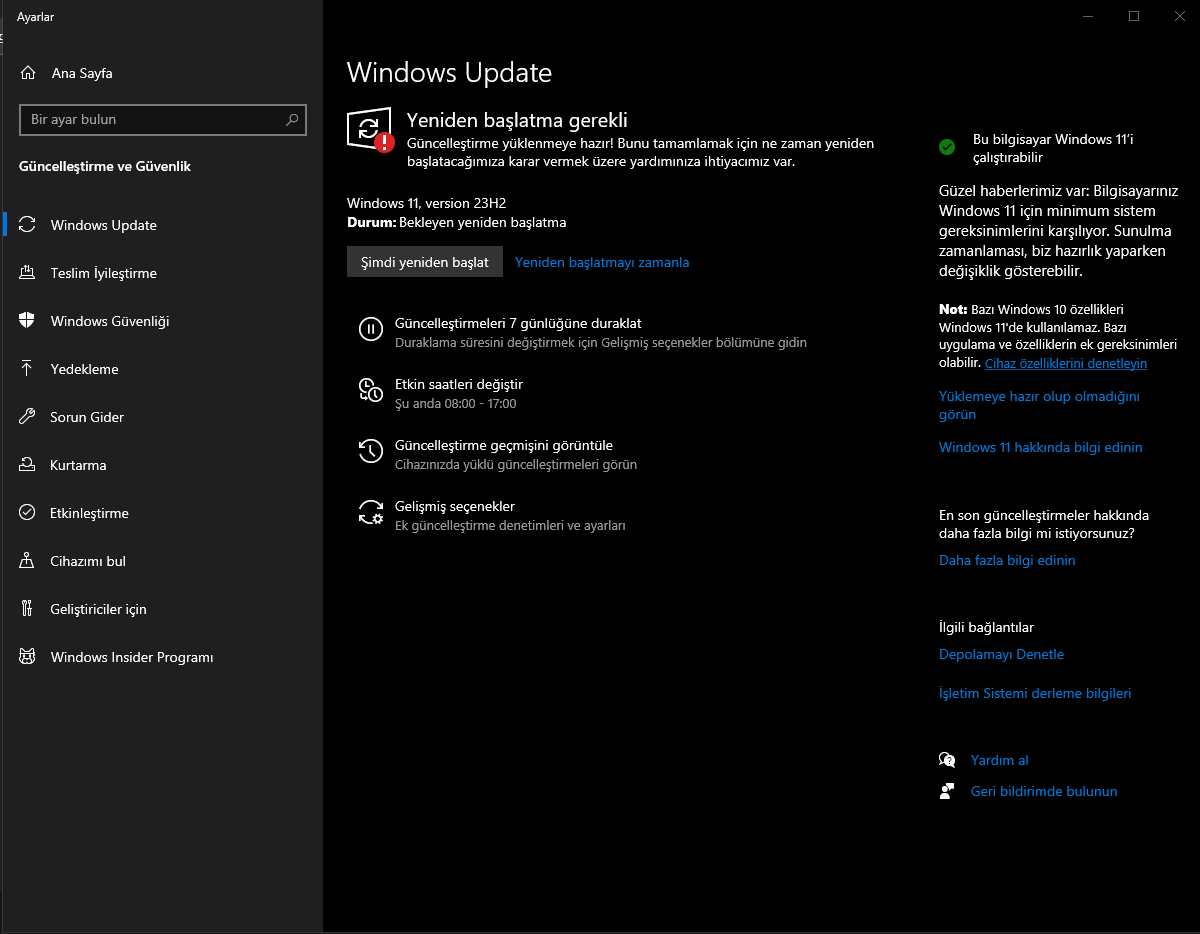The height and width of the screenshot is (934, 1200).
Task: Click the Yardım al chat bubble icon
Action: pyautogui.click(x=947, y=760)
